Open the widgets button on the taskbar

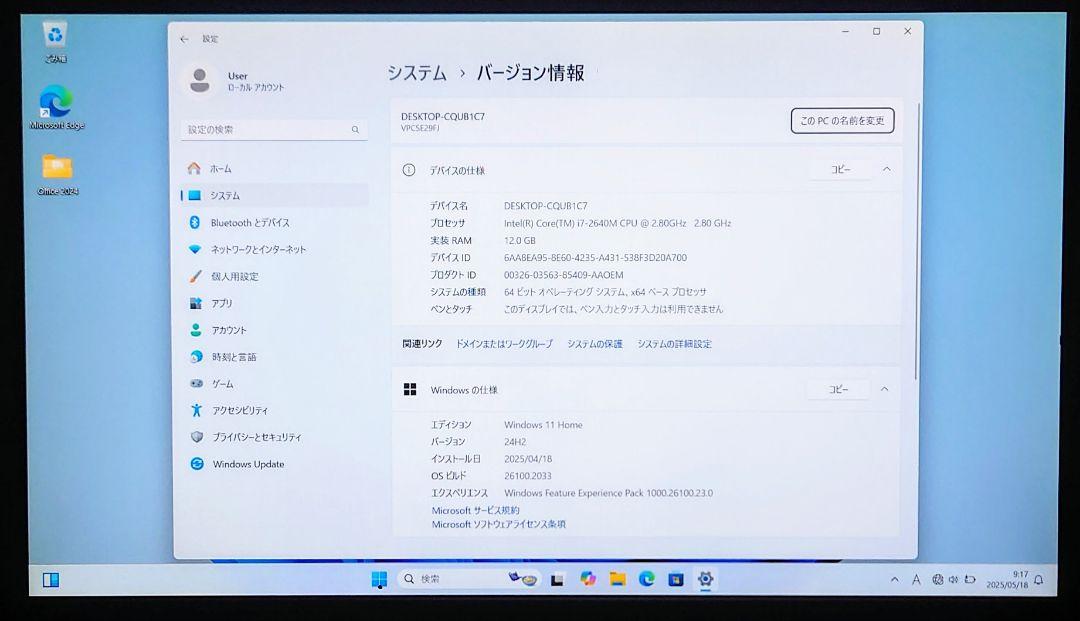coord(50,580)
